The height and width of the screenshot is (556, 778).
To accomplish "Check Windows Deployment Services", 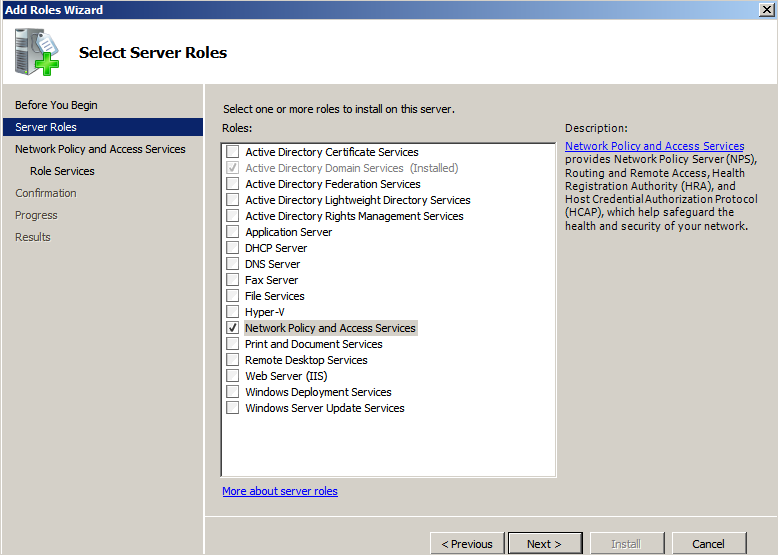I will pyautogui.click(x=232, y=392).
